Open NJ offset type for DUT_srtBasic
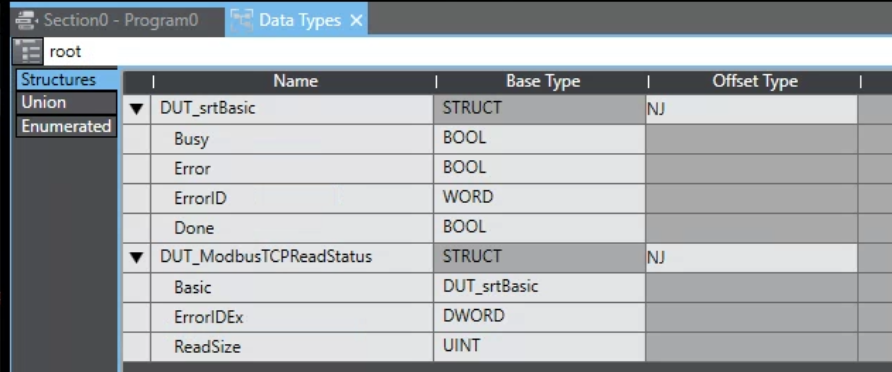Image resolution: width=892 pixels, height=372 pixels. (x=751, y=109)
